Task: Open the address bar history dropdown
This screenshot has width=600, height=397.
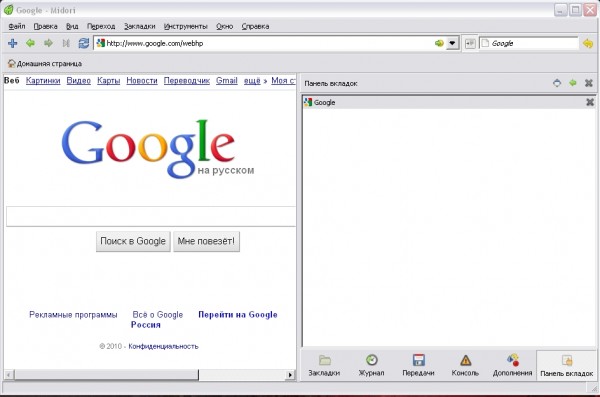Action: click(x=452, y=43)
